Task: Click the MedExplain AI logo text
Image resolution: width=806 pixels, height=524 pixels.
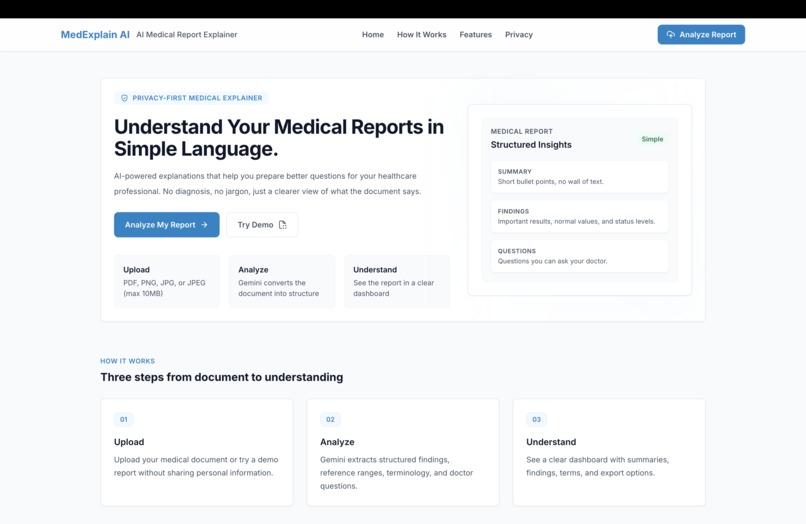Action: (x=95, y=34)
